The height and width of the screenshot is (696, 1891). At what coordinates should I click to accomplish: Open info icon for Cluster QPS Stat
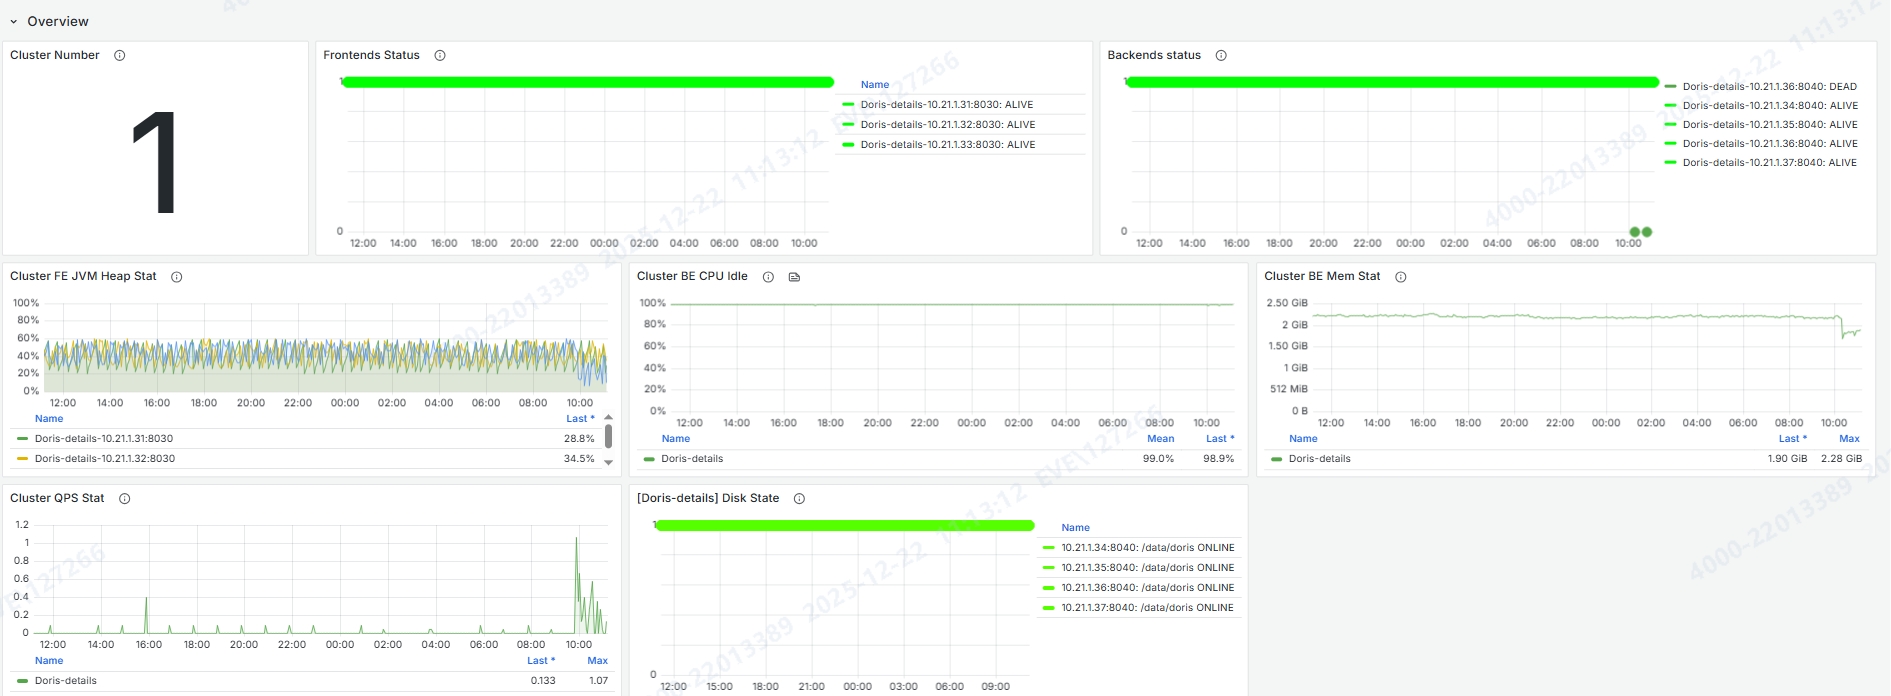click(x=125, y=499)
